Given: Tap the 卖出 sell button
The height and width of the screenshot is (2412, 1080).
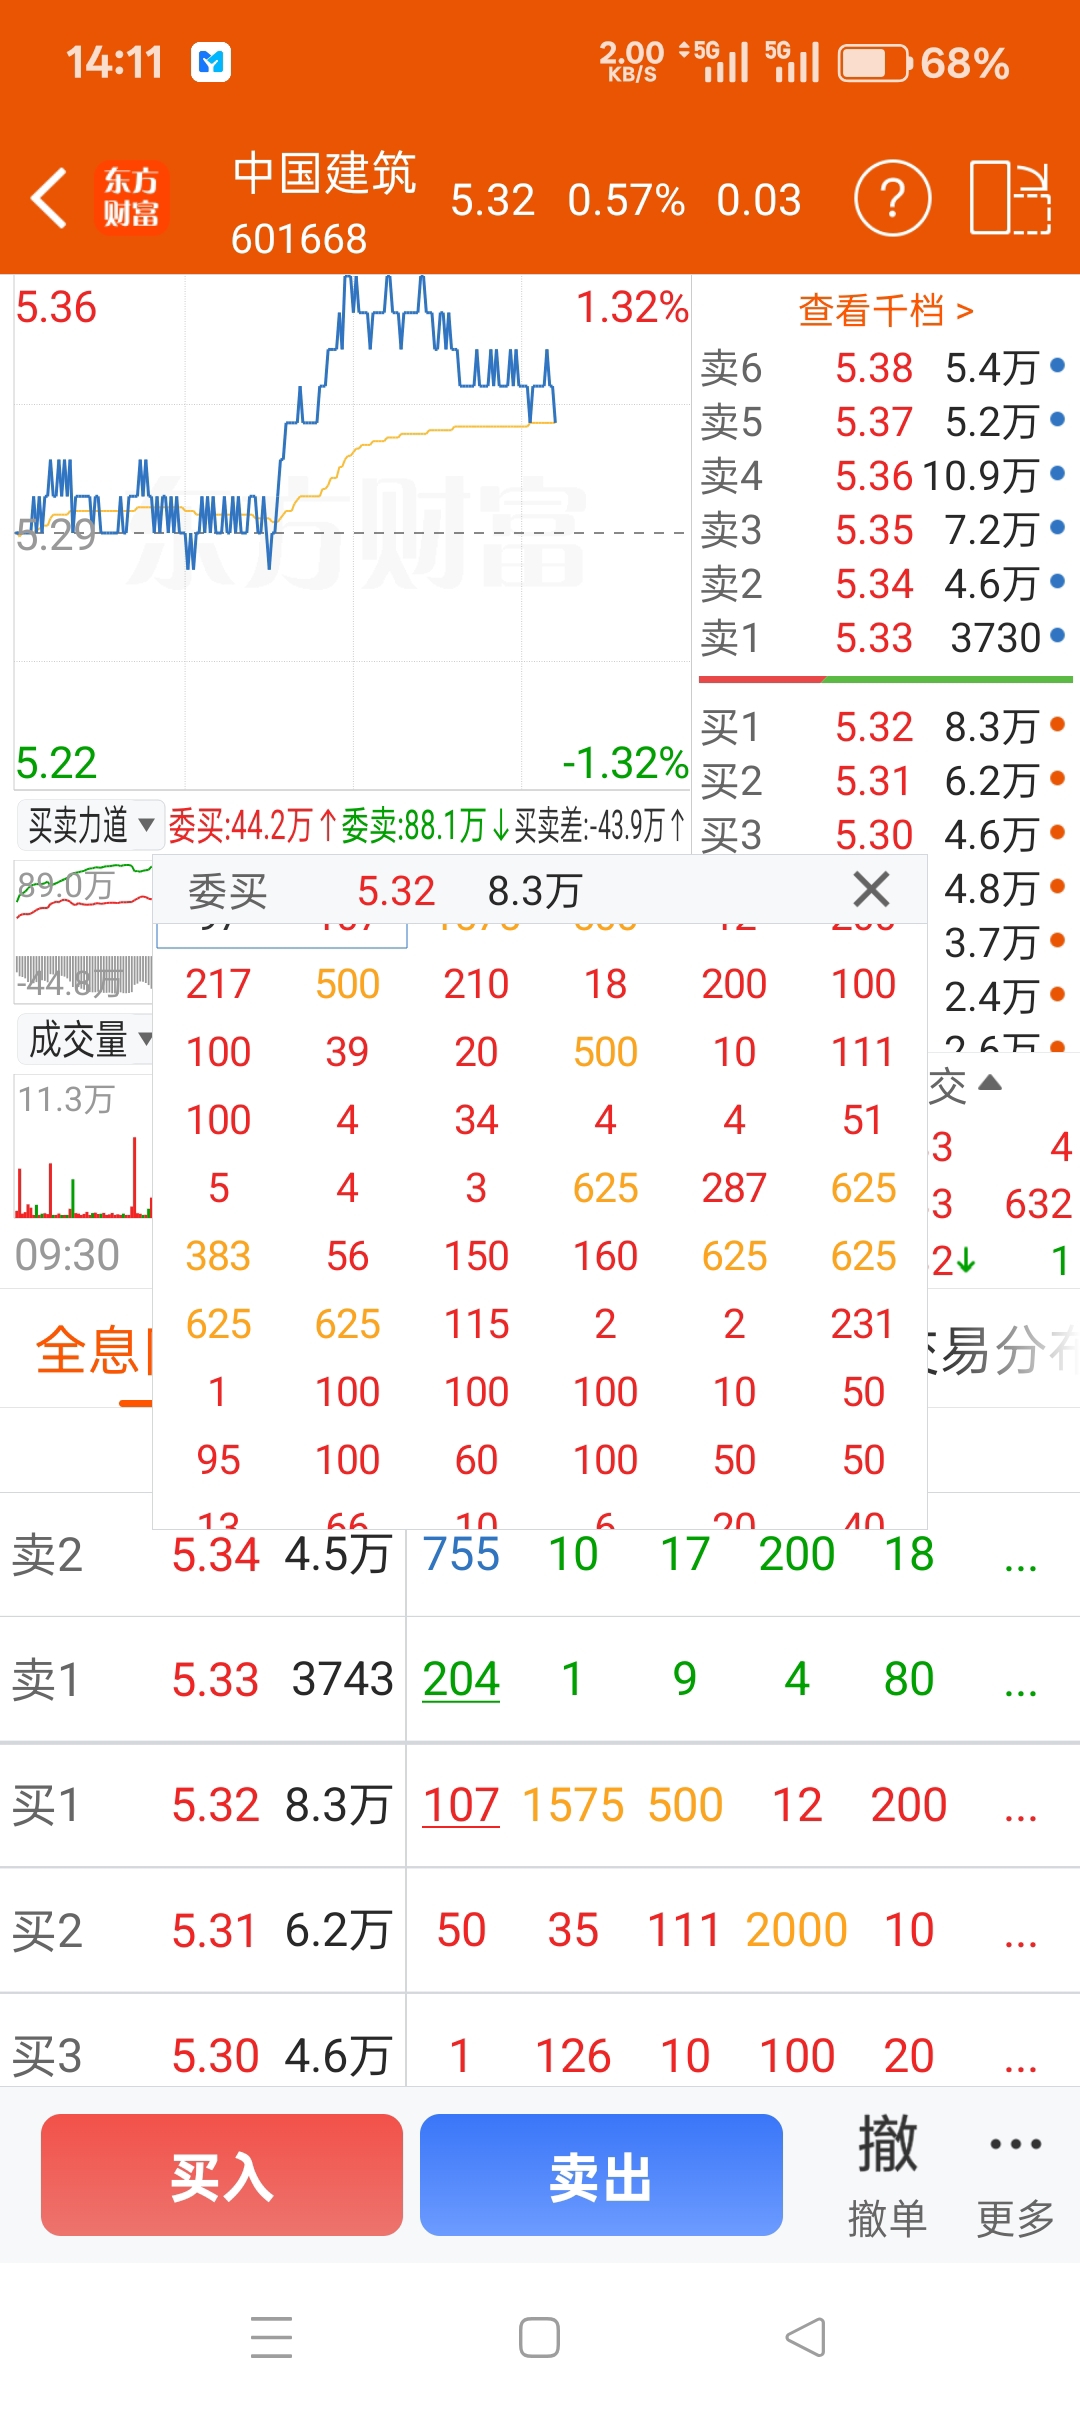Looking at the screenshot, I should pyautogui.click(x=601, y=2175).
